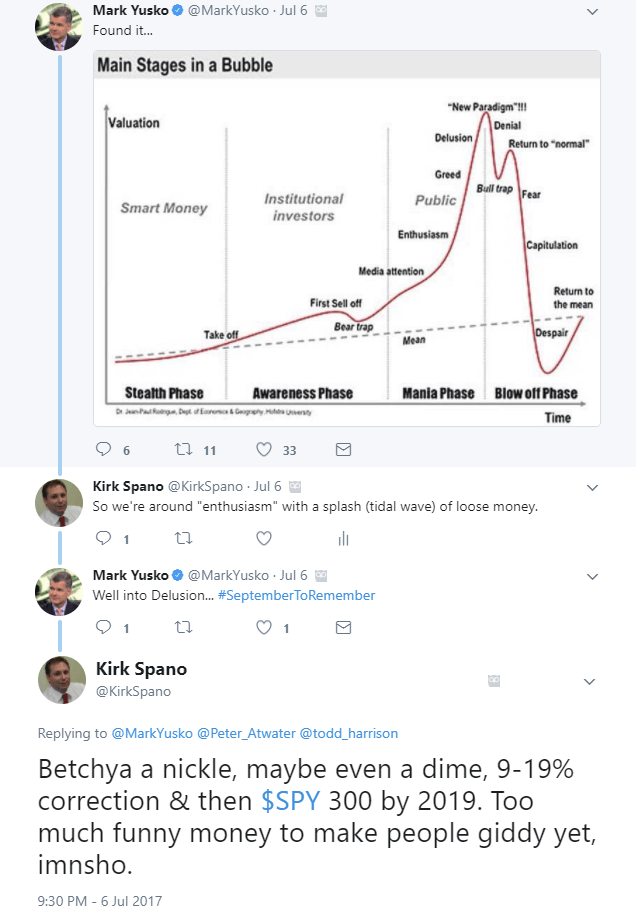Screen dimensions: 636x908
Task: Like the bubble chart tweet with 33 likes
Action: 264,450
